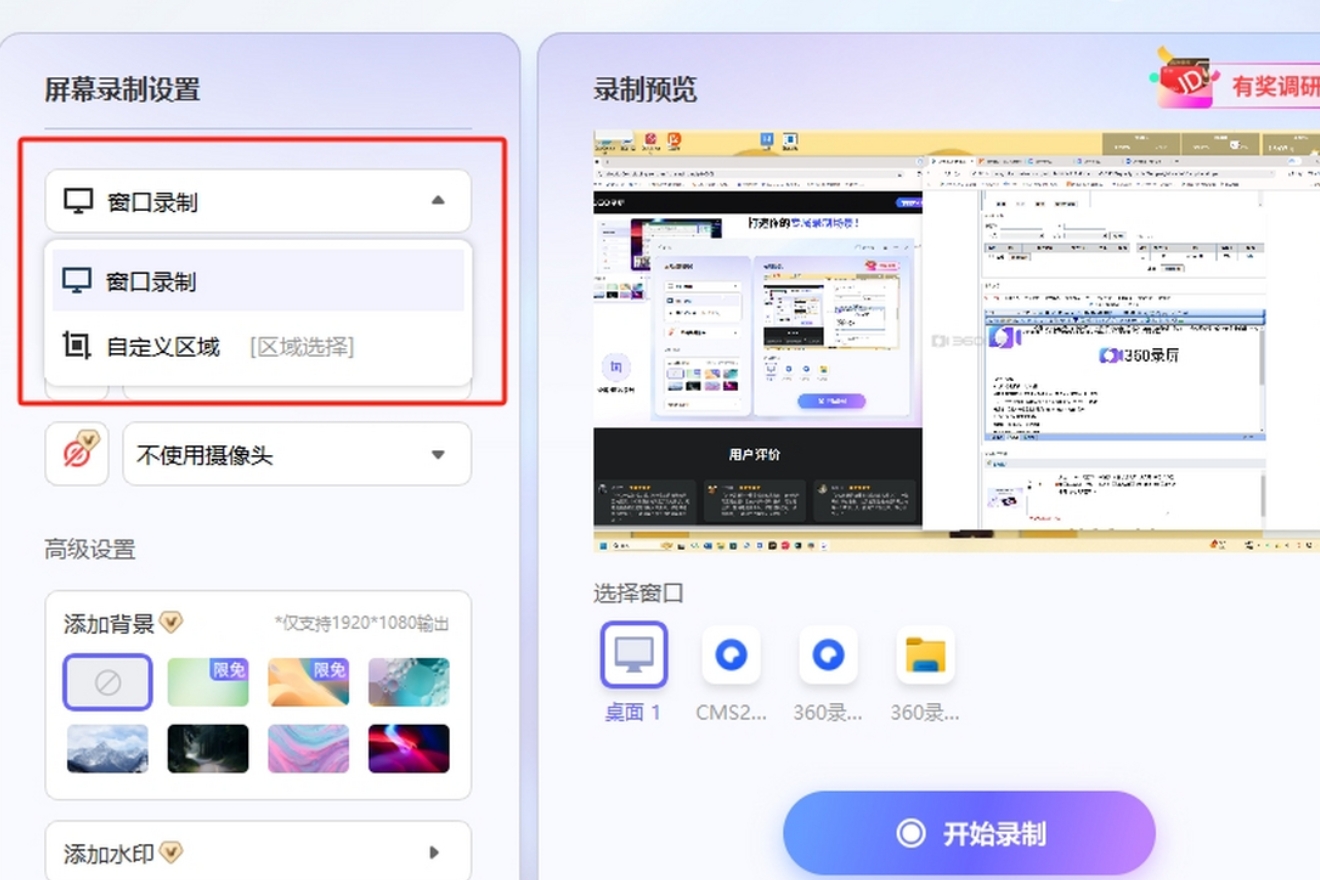This screenshot has width=1320, height=880.
Task: Click the 屏幕录制设置 heading
Action: (x=122, y=90)
